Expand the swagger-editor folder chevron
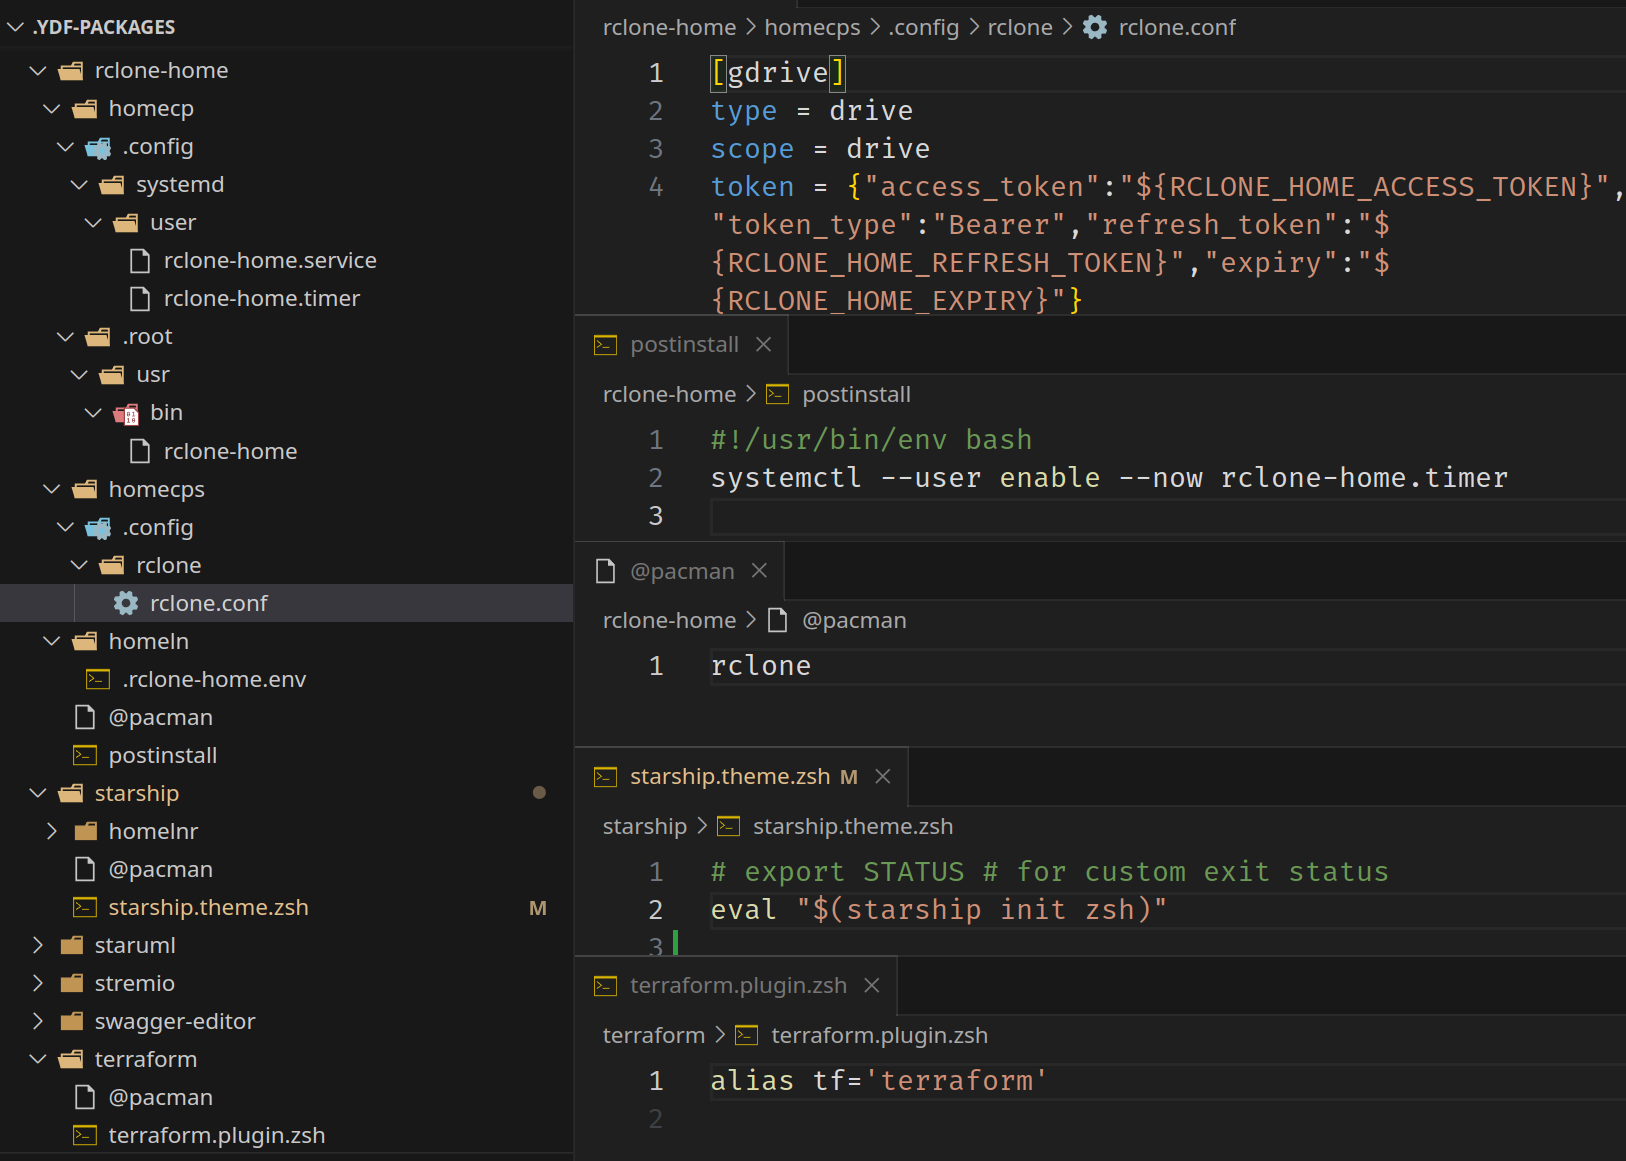Screen dimensions: 1626x1161 [38, 1021]
